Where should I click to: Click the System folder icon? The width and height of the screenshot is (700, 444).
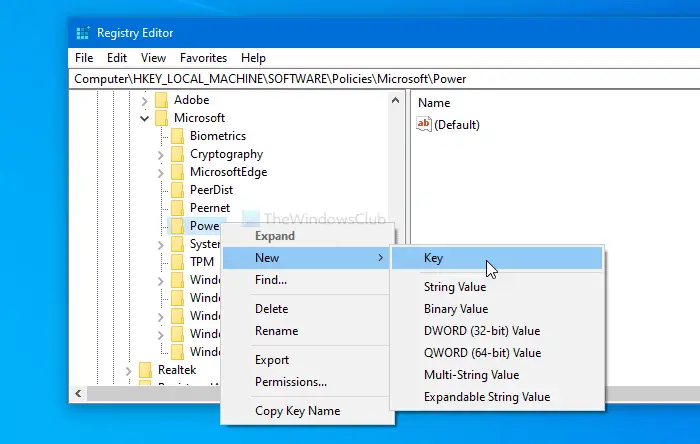(177, 244)
